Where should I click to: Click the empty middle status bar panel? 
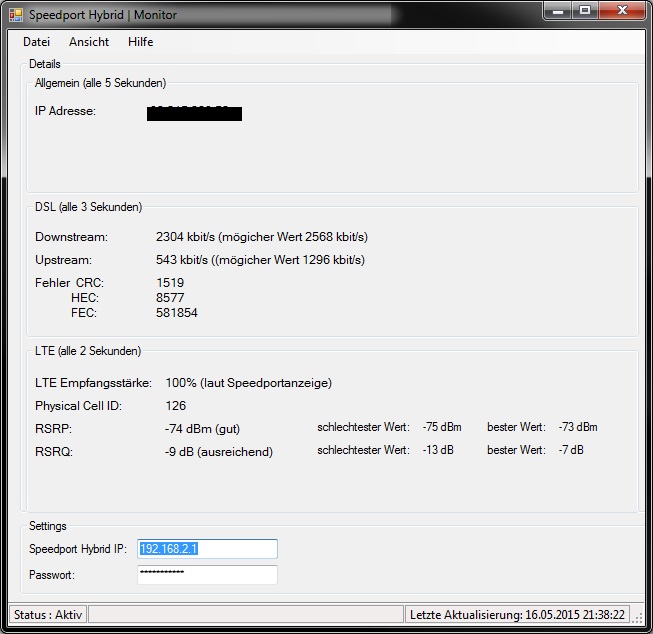click(x=246, y=614)
